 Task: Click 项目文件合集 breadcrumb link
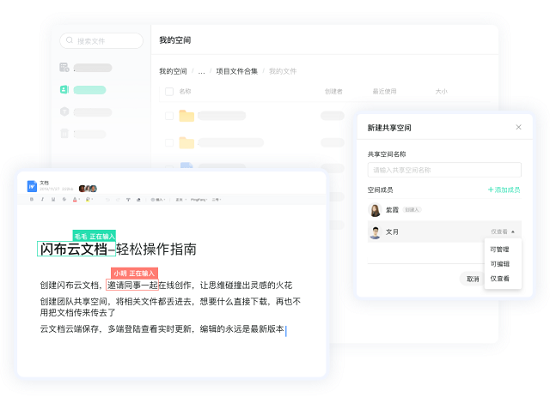pos(237,72)
